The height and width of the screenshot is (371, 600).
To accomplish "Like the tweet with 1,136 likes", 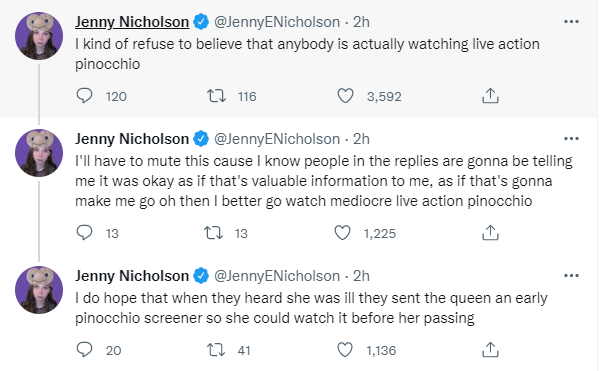I will 345,350.
